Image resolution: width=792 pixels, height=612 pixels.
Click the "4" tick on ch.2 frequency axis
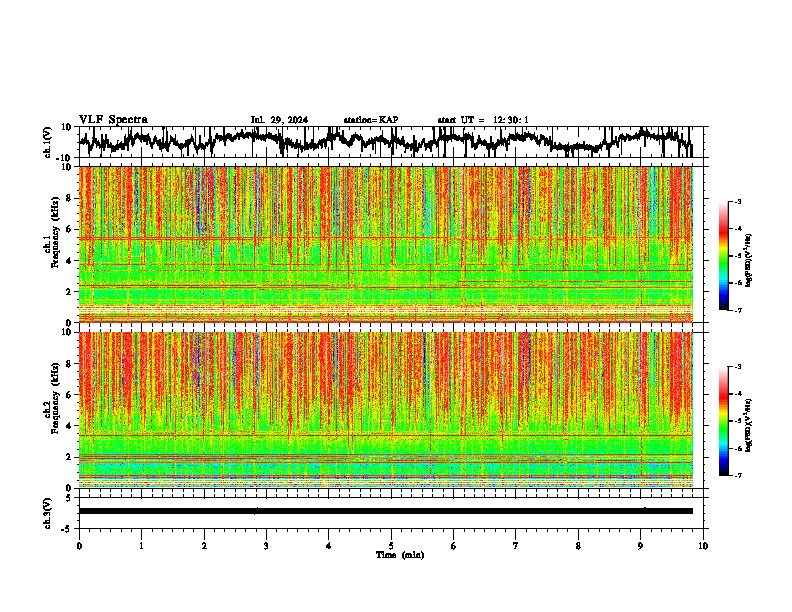coord(69,426)
